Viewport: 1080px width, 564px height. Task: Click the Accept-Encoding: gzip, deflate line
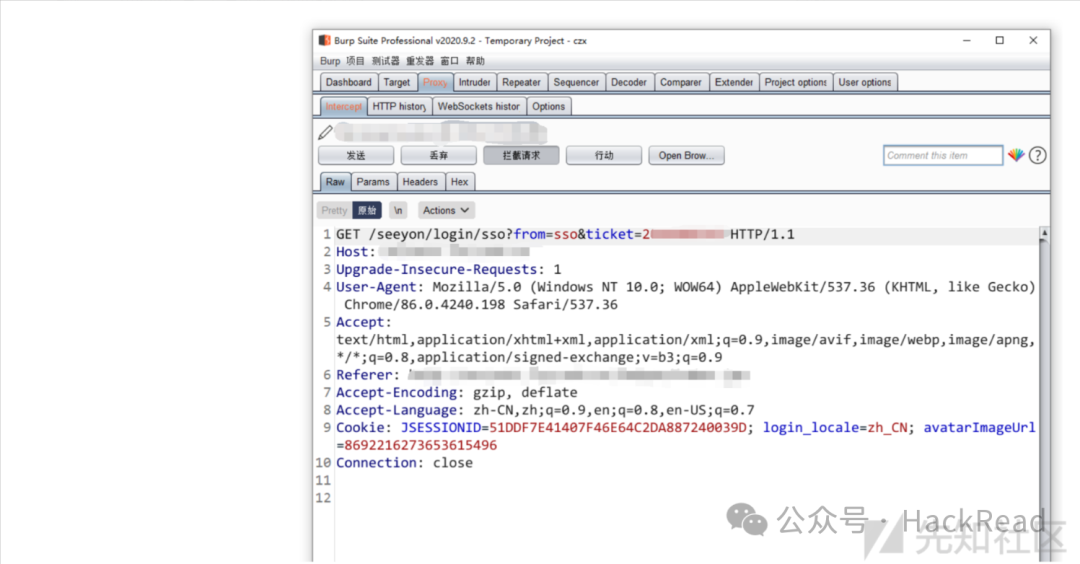pos(457,393)
